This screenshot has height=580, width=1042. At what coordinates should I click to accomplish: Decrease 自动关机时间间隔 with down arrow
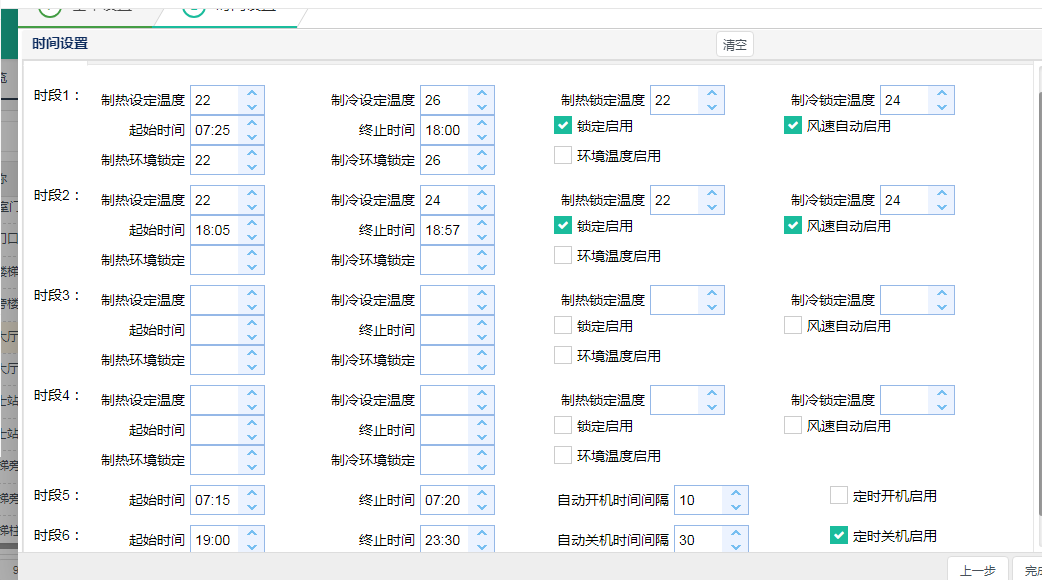pos(736,547)
